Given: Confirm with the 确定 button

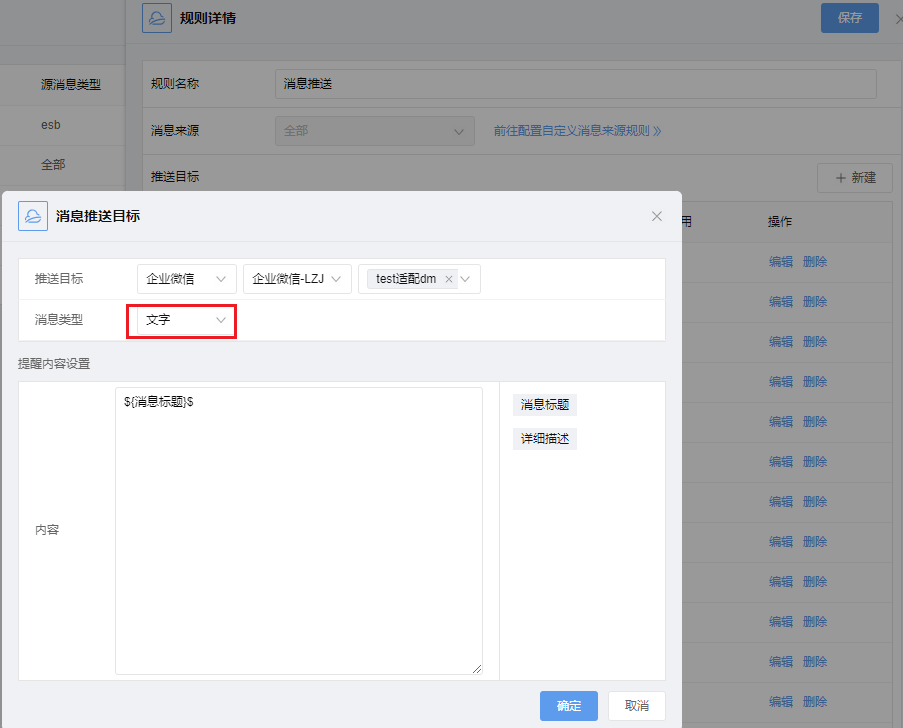Looking at the screenshot, I should pyautogui.click(x=568, y=706).
